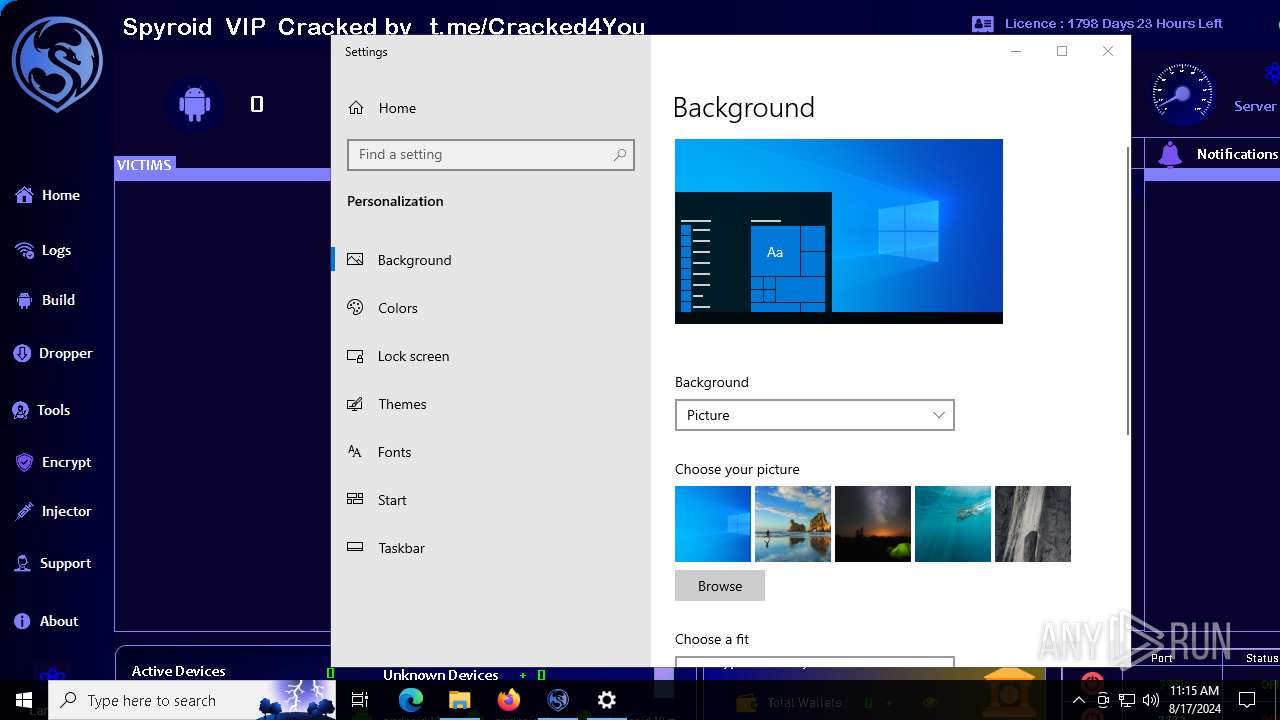Open Dropper in Spyroid sidebar
Image resolution: width=1280 pixels, height=720 pixels.
point(52,353)
